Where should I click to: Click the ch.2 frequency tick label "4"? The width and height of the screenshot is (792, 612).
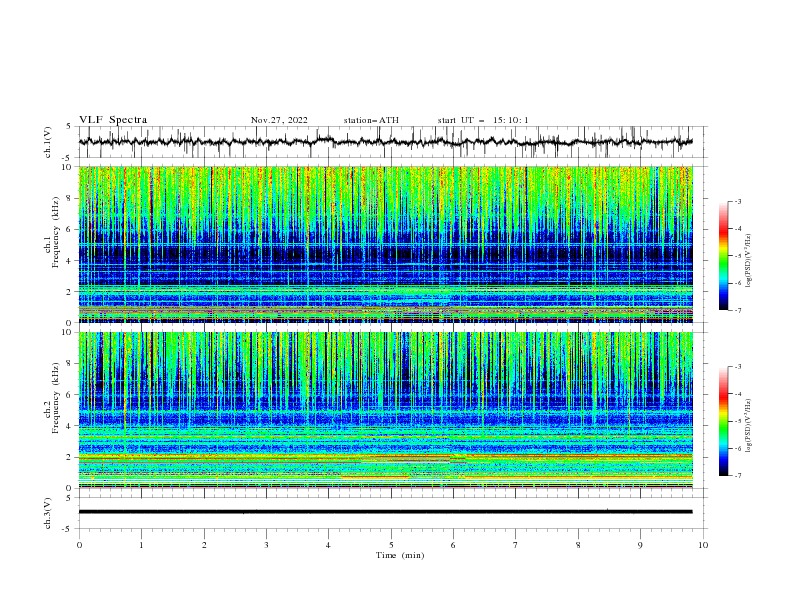pyautogui.click(x=69, y=426)
